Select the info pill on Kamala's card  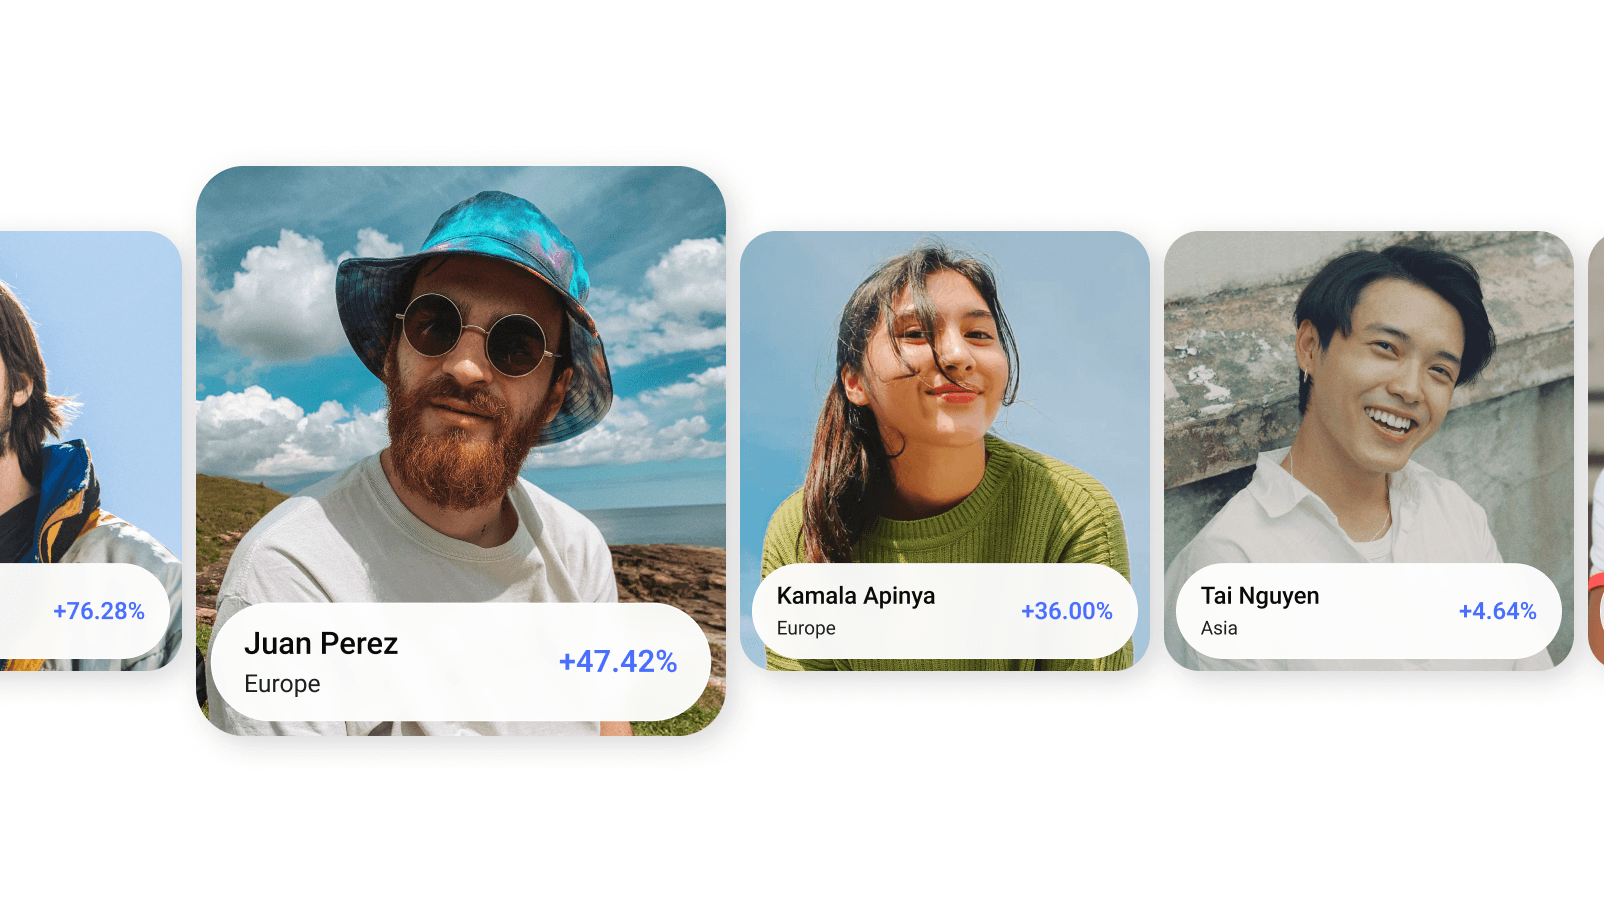945,611
